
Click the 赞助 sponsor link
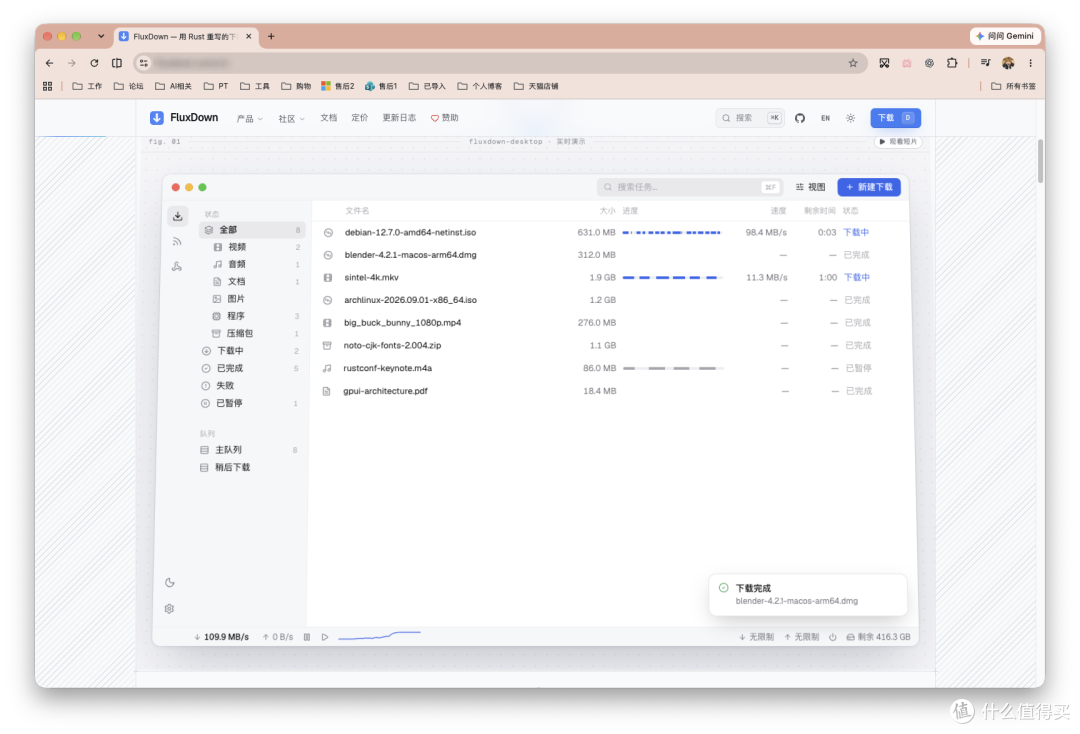point(444,118)
